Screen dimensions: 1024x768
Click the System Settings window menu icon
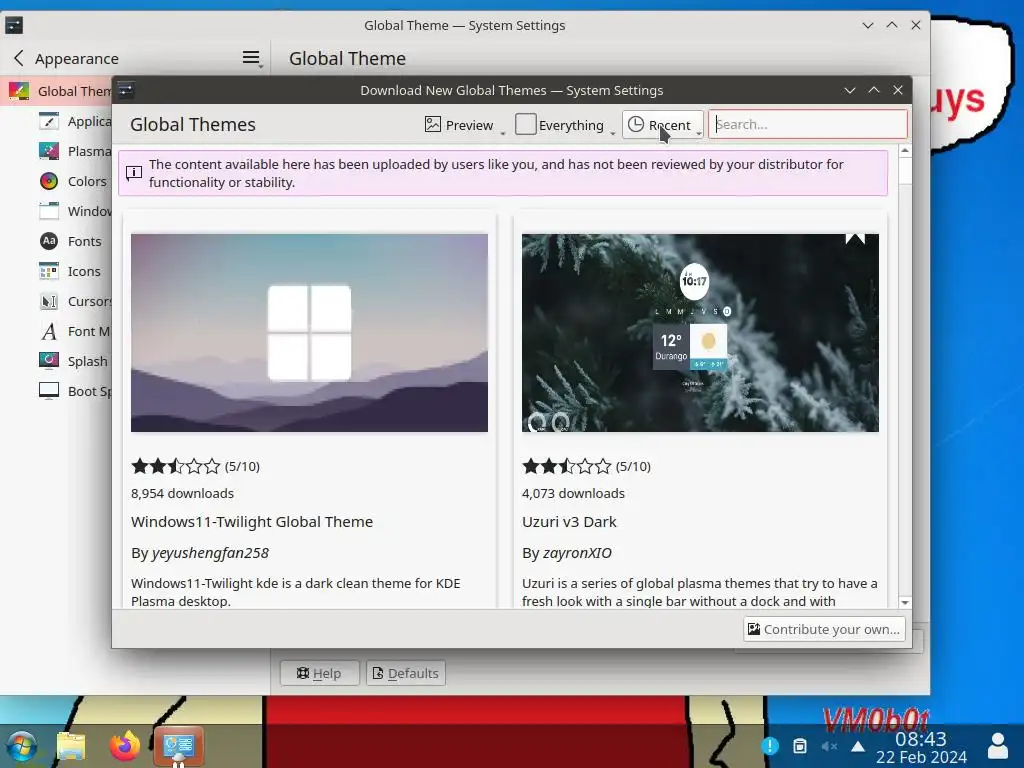pyautogui.click(x=14, y=25)
